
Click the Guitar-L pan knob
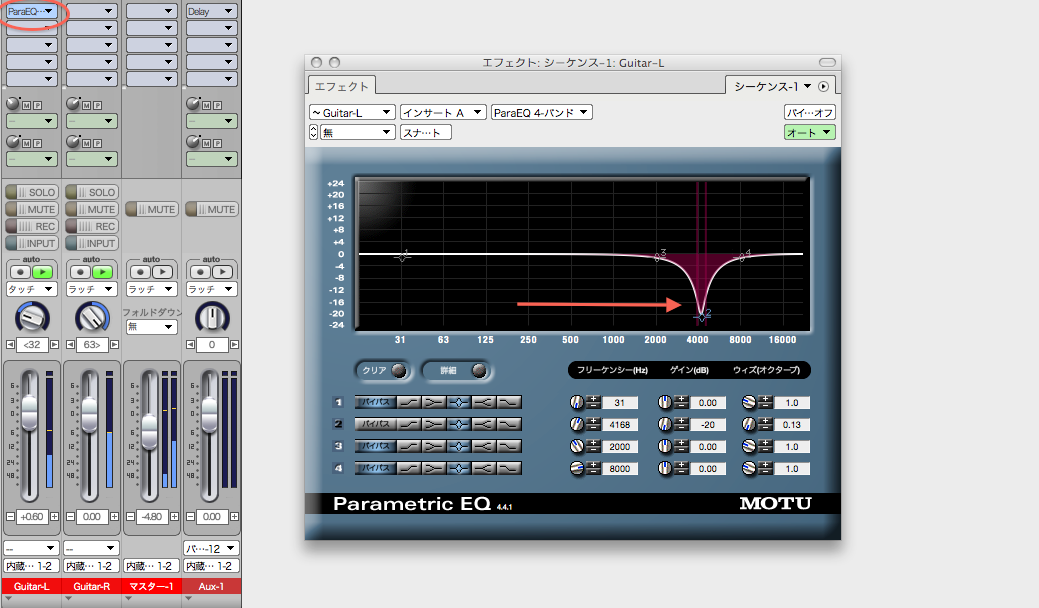pyautogui.click(x=32, y=317)
